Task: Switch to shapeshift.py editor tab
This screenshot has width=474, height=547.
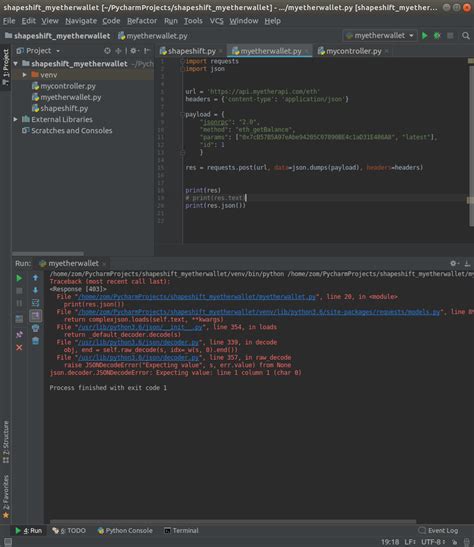Action: pyautogui.click(x=191, y=51)
